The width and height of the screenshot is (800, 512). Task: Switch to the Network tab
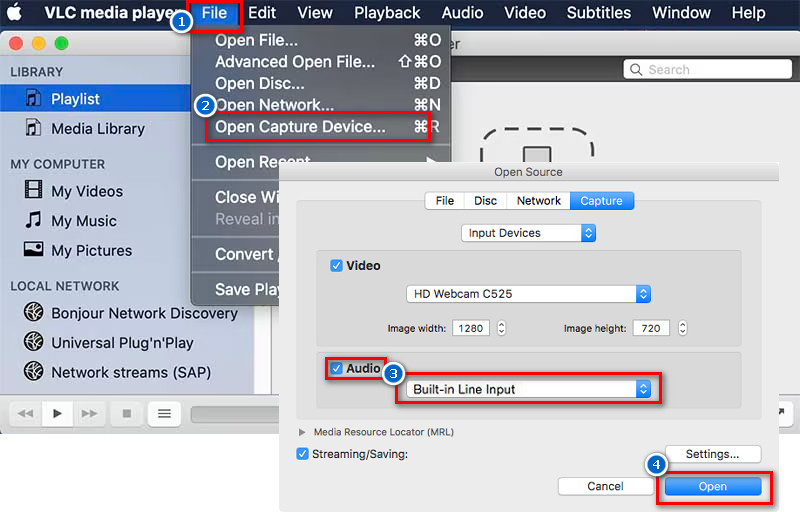click(x=538, y=201)
